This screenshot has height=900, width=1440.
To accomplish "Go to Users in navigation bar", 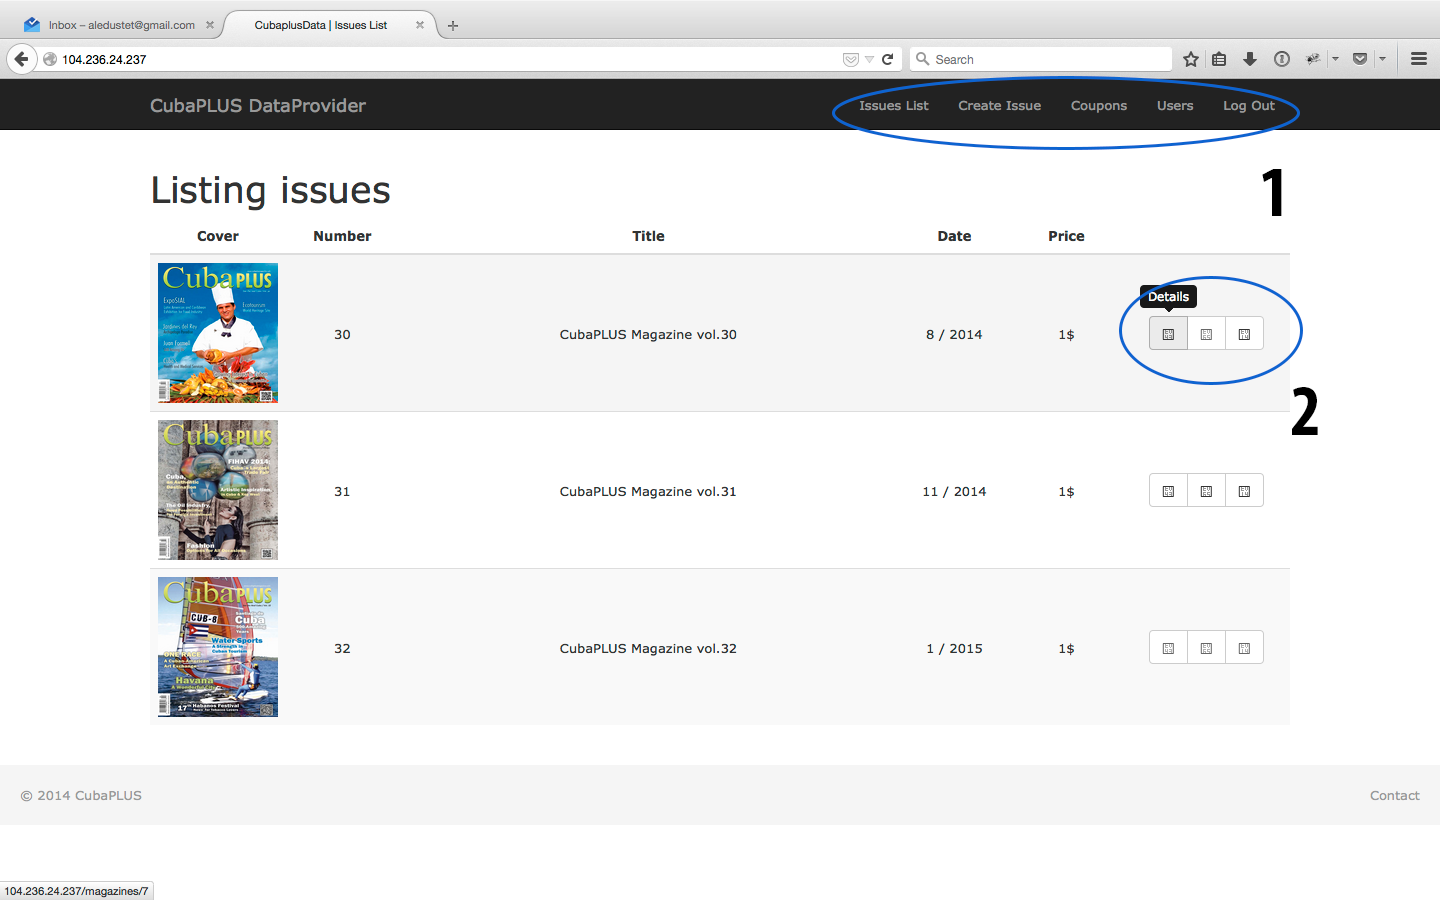I will pyautogui.click(x=1175, y=105).
